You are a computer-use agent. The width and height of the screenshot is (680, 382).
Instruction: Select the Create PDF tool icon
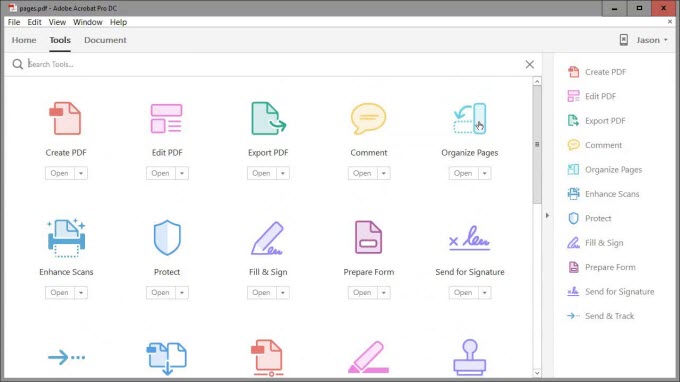pos(65,118)
